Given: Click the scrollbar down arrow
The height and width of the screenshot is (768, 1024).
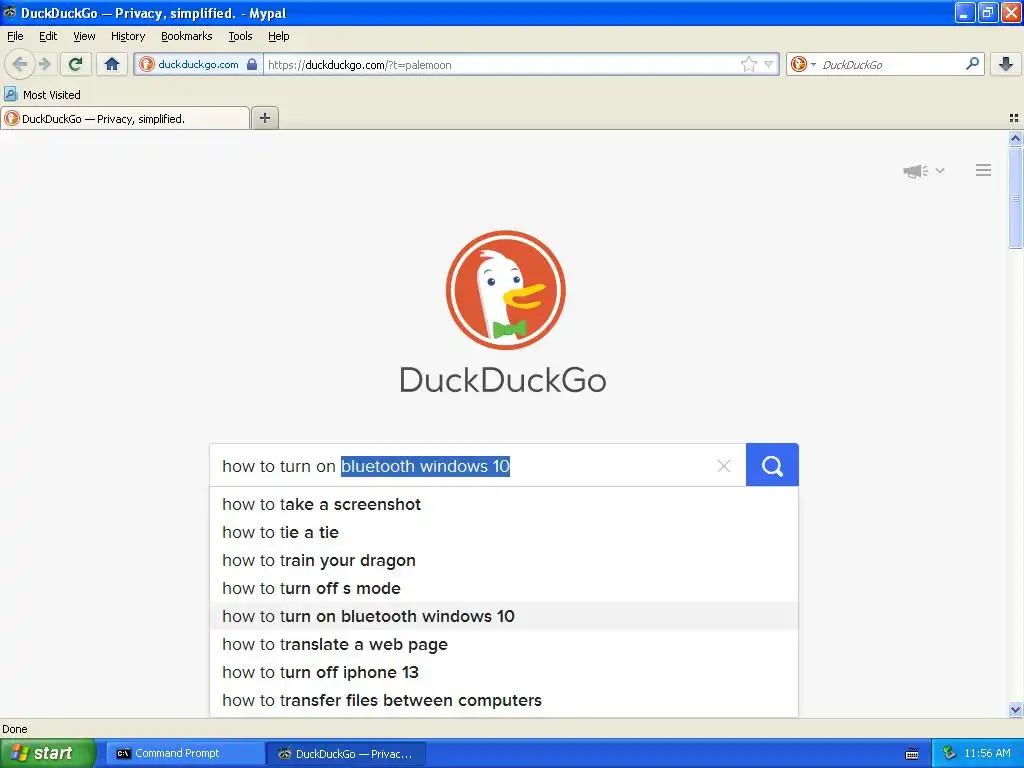Looking at the screenshot, I should (1015, 709).
